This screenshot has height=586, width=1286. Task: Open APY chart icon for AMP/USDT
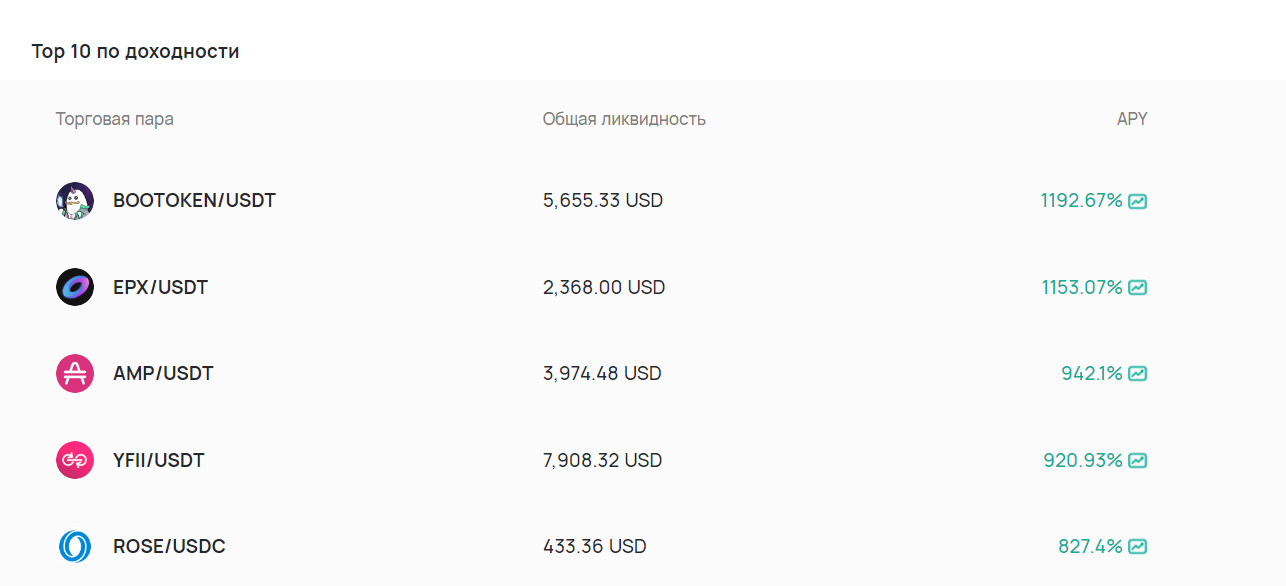1138,374
